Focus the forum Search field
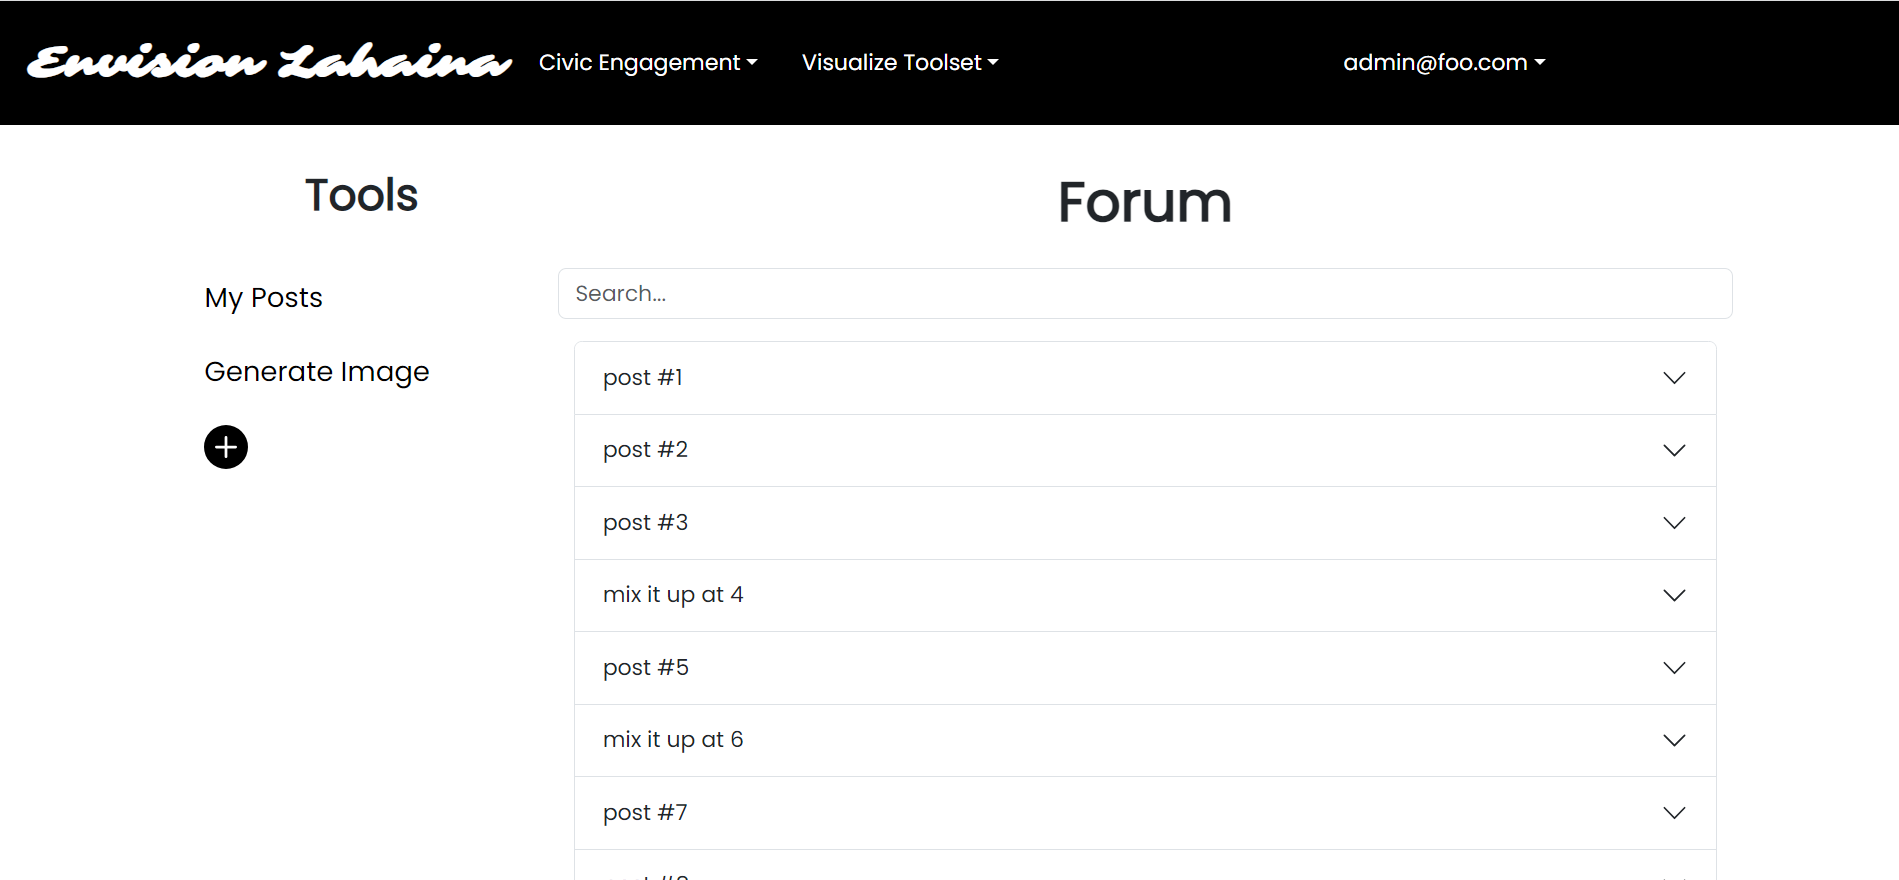Image resolution: width=1899 pixels, height=880 pixels. pos(1145,294)
